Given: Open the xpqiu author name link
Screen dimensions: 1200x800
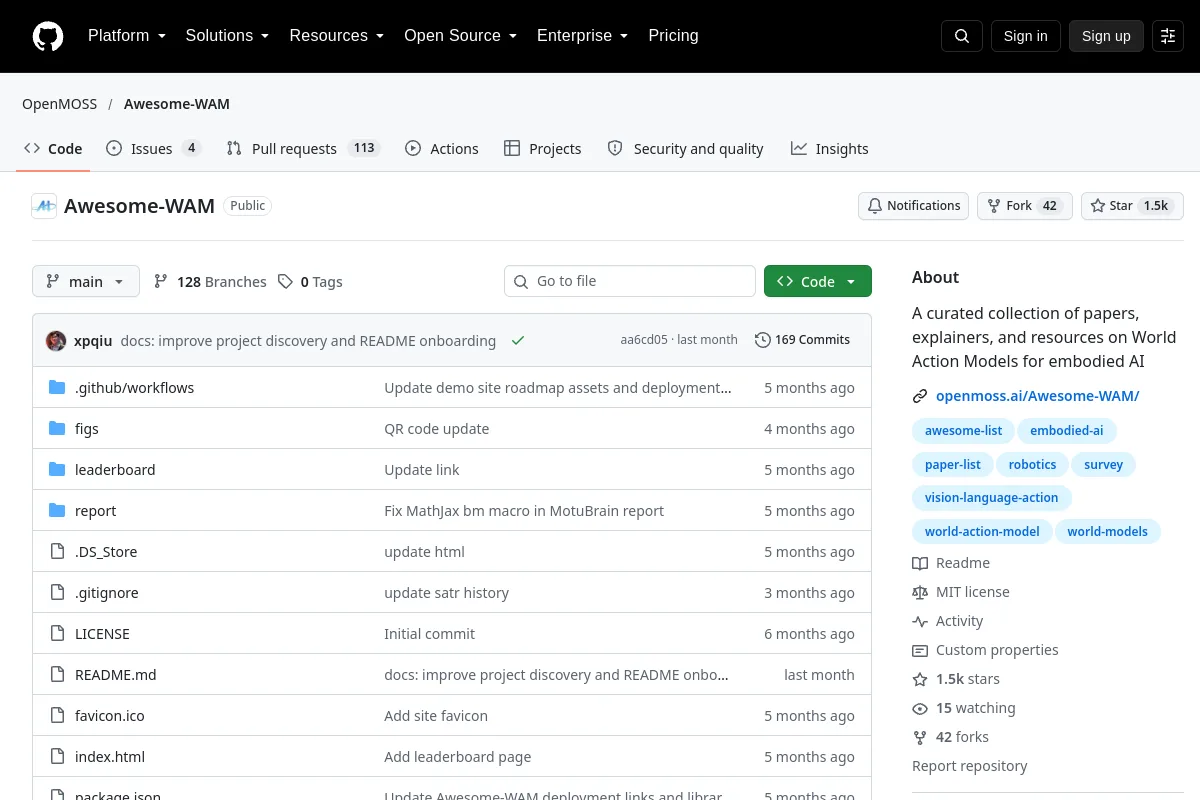Looking at the screenshot, I should tap(93, 340).
